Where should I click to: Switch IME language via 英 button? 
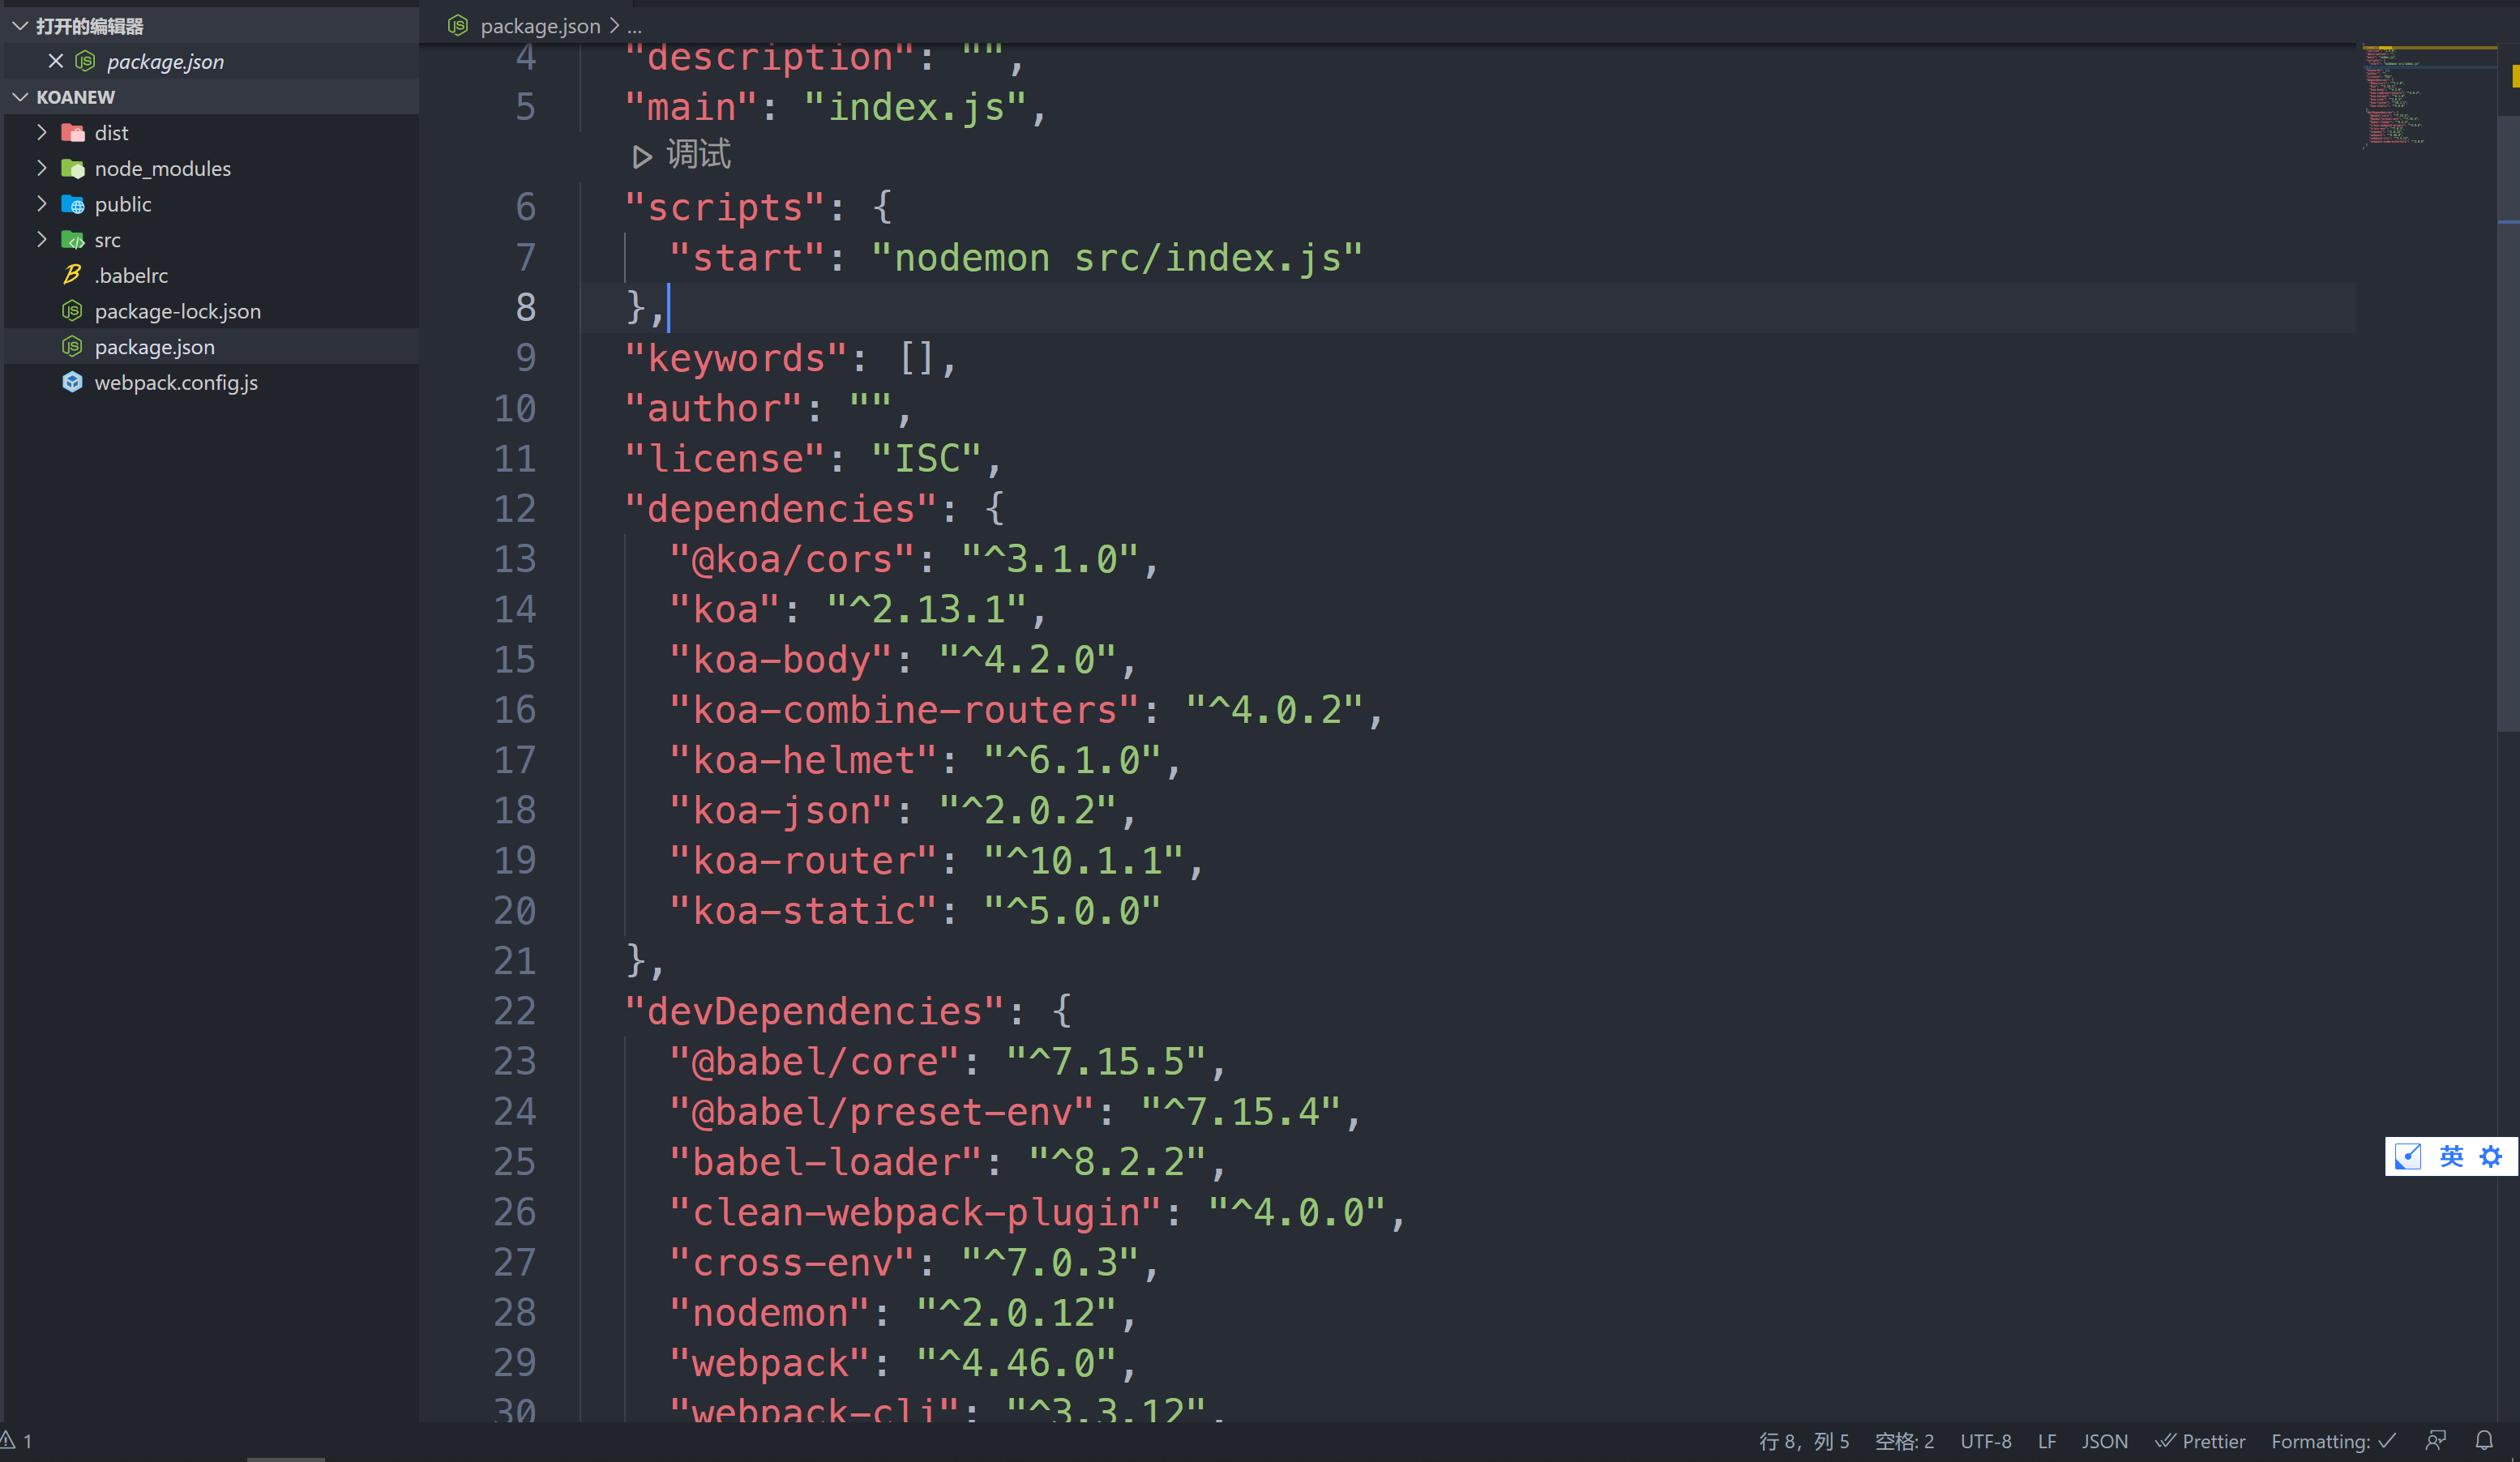click(x=2451, y=1156)
